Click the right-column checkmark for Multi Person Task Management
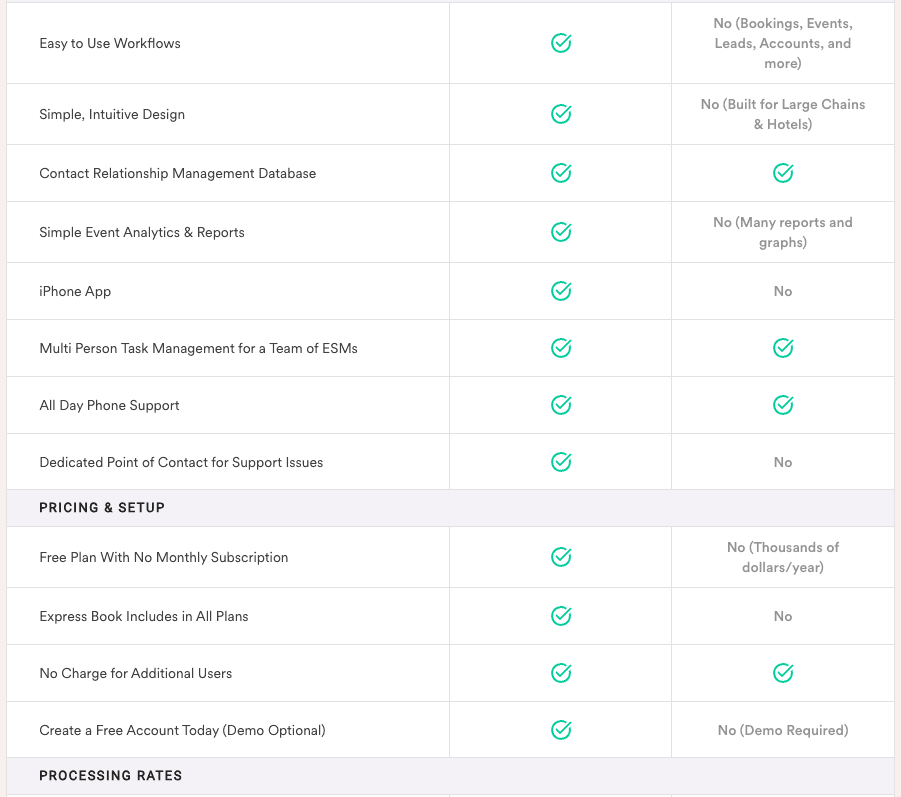 pos(783,348)
